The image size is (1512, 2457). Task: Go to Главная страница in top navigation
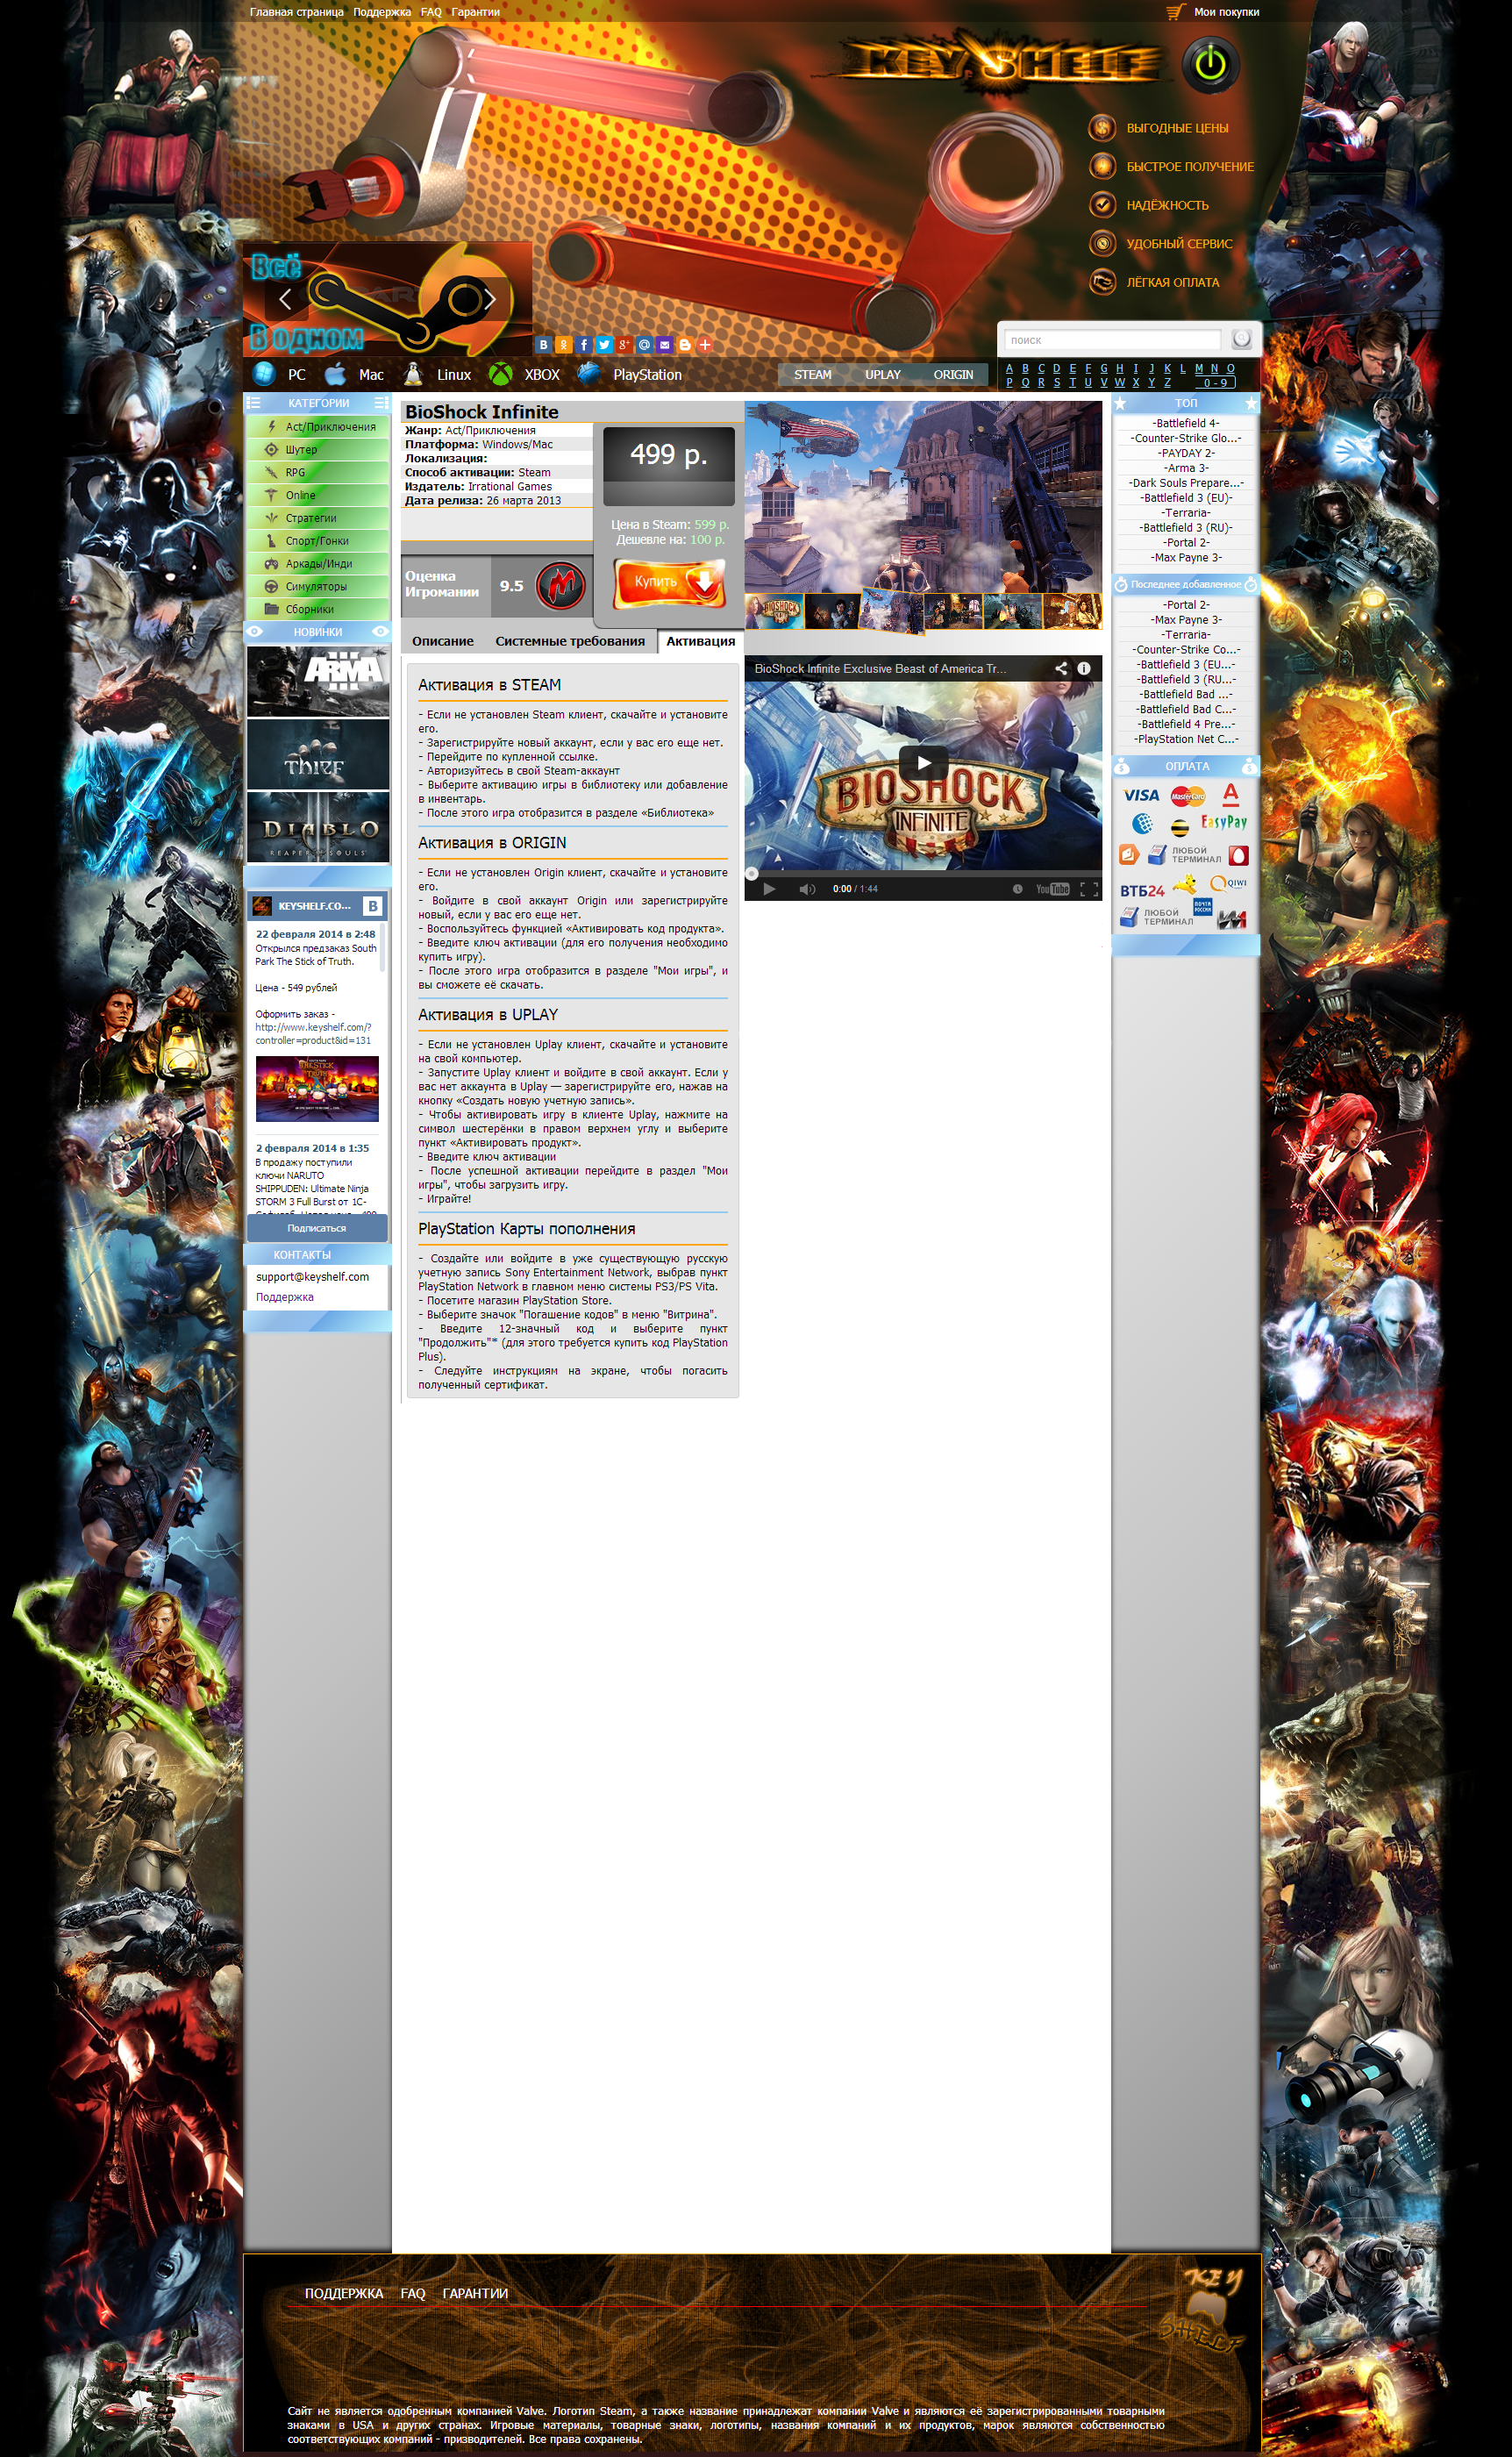click(297, 12)
